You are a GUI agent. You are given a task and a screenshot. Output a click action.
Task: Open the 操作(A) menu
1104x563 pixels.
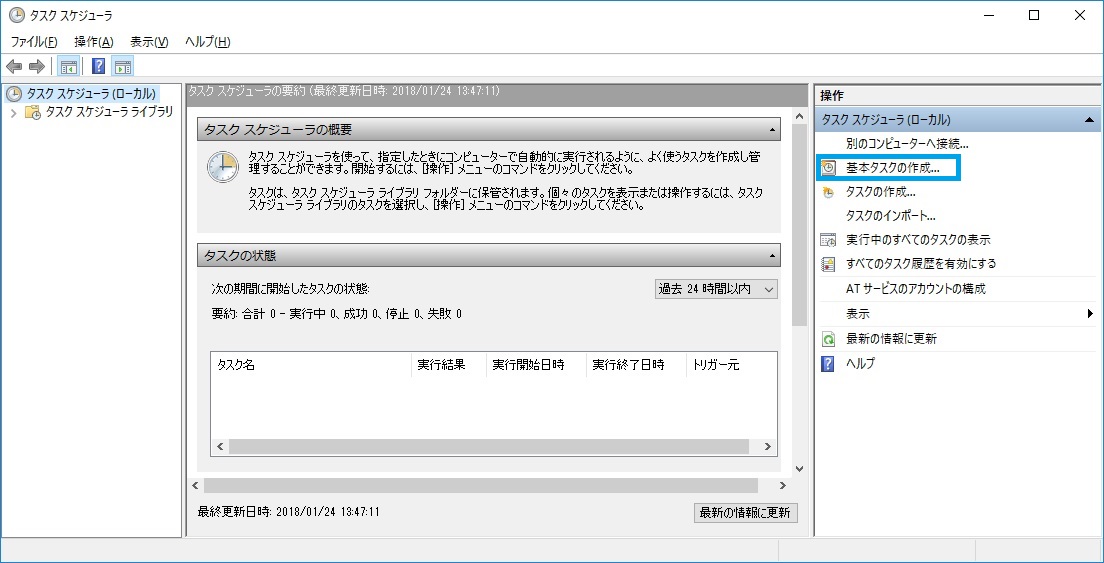(x=94, y=42)
